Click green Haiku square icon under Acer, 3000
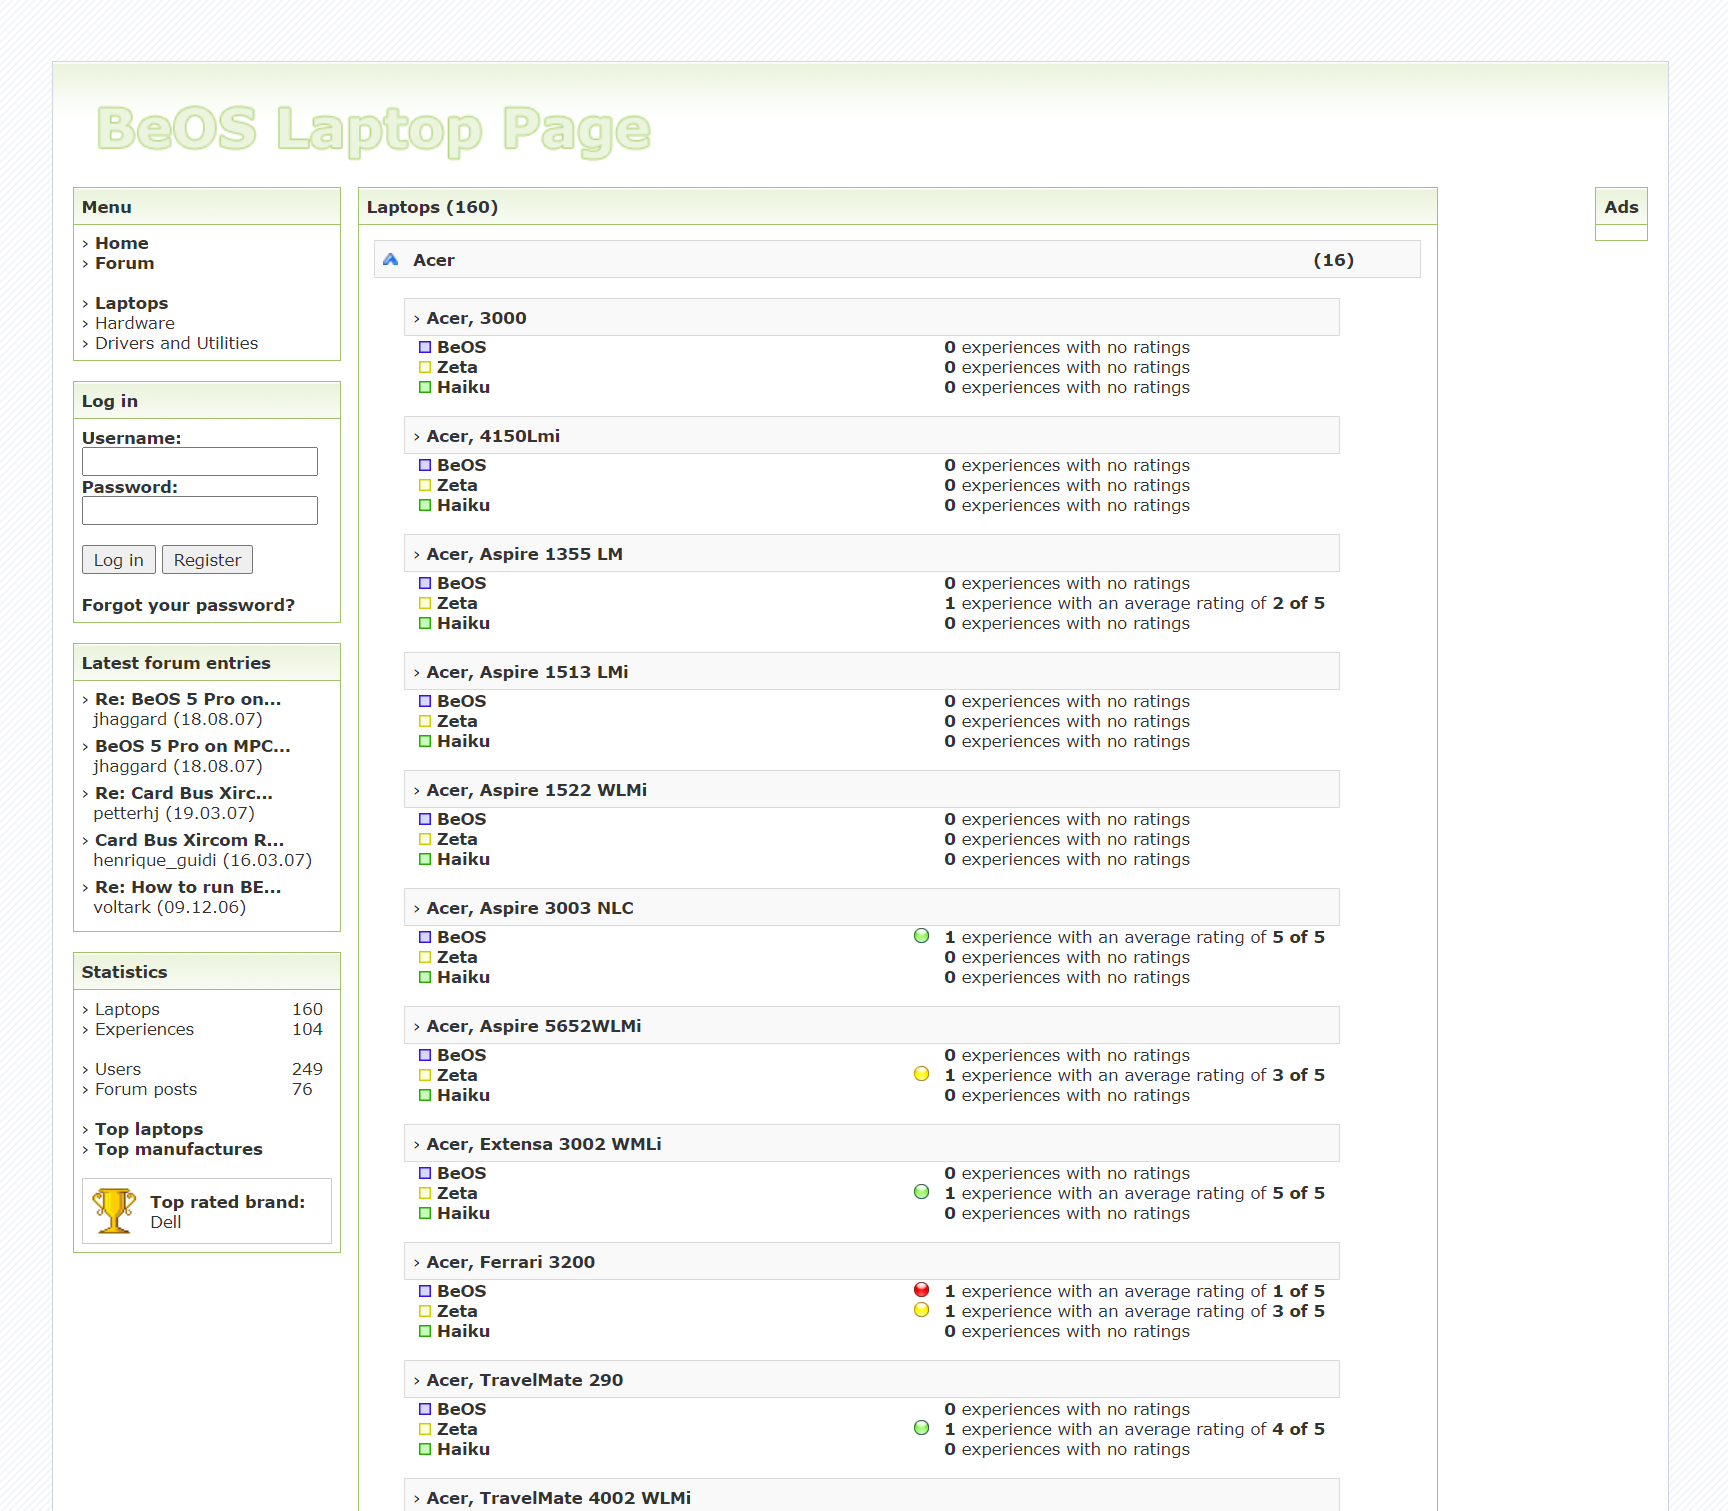The height and width of the screenshot is (1511, 1728). (x=425, y=387)
